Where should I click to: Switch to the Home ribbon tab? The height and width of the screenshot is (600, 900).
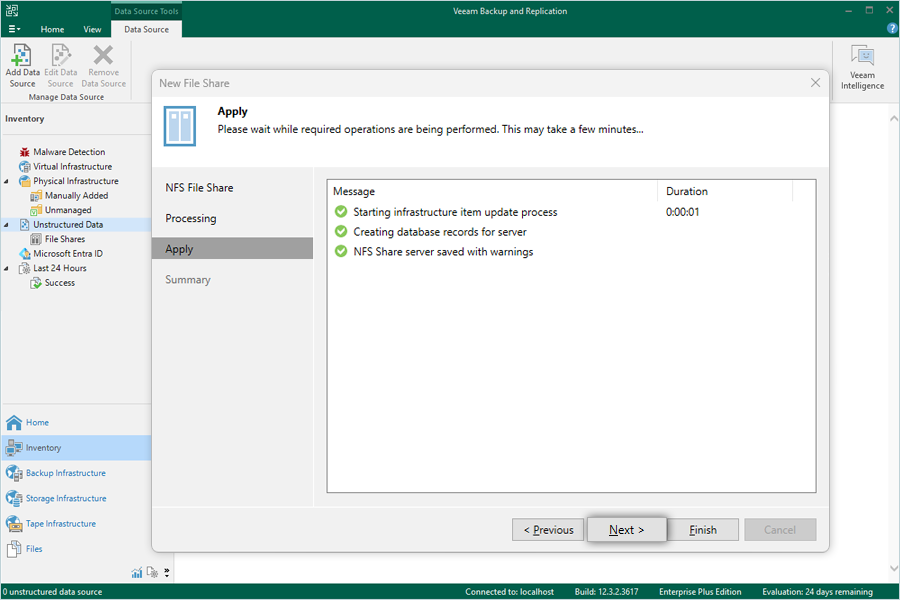point(52,29)
